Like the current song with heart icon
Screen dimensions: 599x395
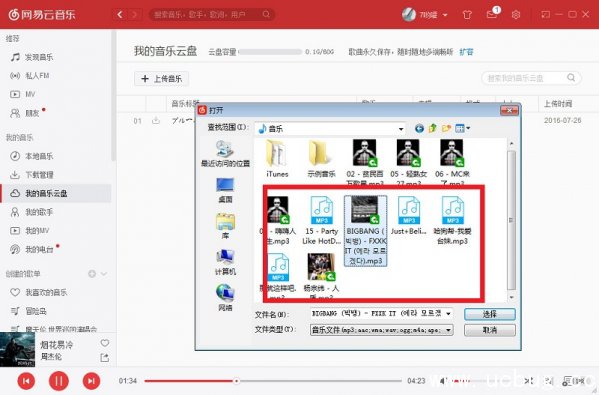tap(105, 343)
